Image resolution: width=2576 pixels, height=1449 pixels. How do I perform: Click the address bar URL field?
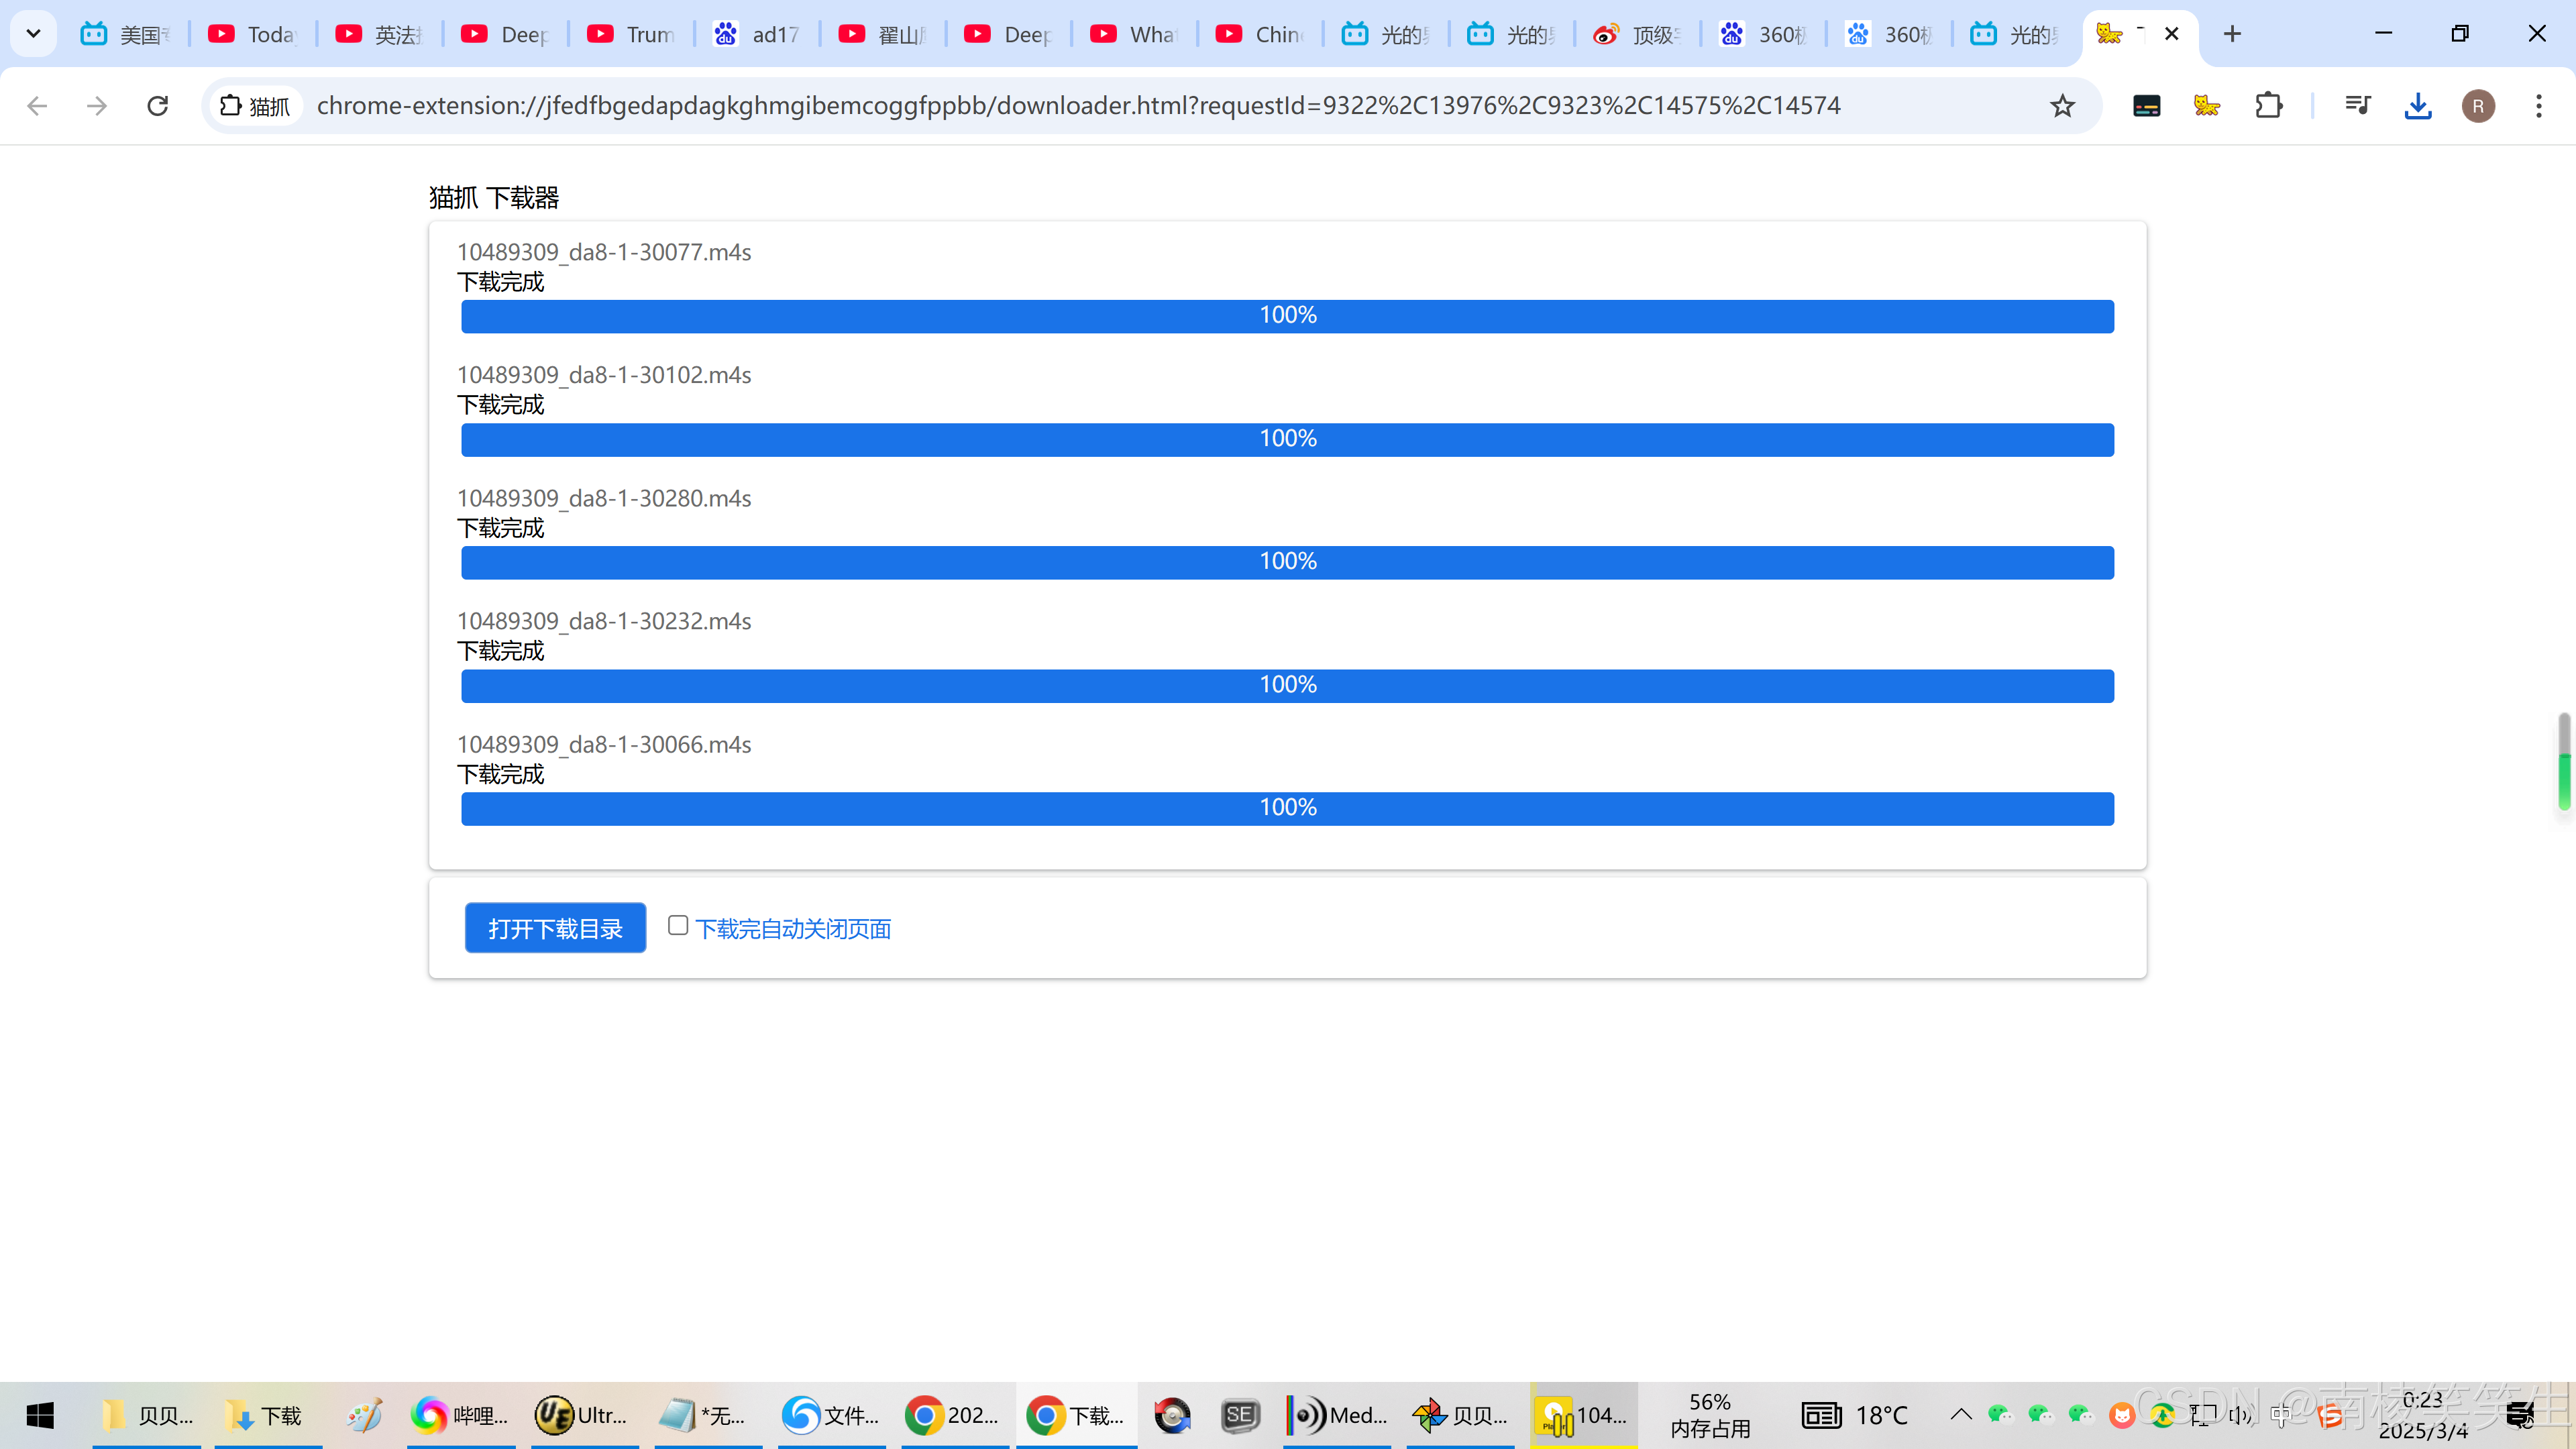pyautogui.click(x=1078, y=105)
